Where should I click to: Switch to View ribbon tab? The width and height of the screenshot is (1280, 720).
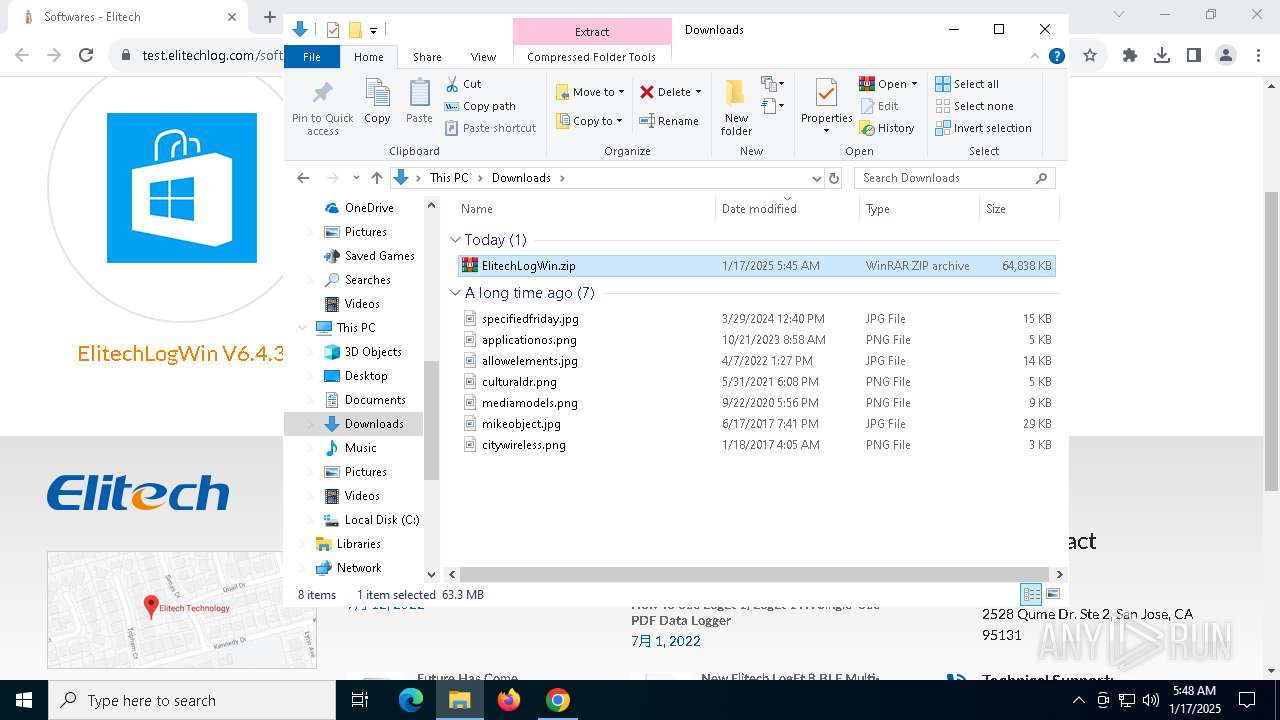coord(483,57)
